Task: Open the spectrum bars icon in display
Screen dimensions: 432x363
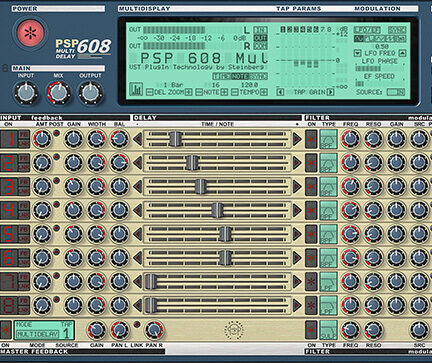Action: click(x=136, y=89)
